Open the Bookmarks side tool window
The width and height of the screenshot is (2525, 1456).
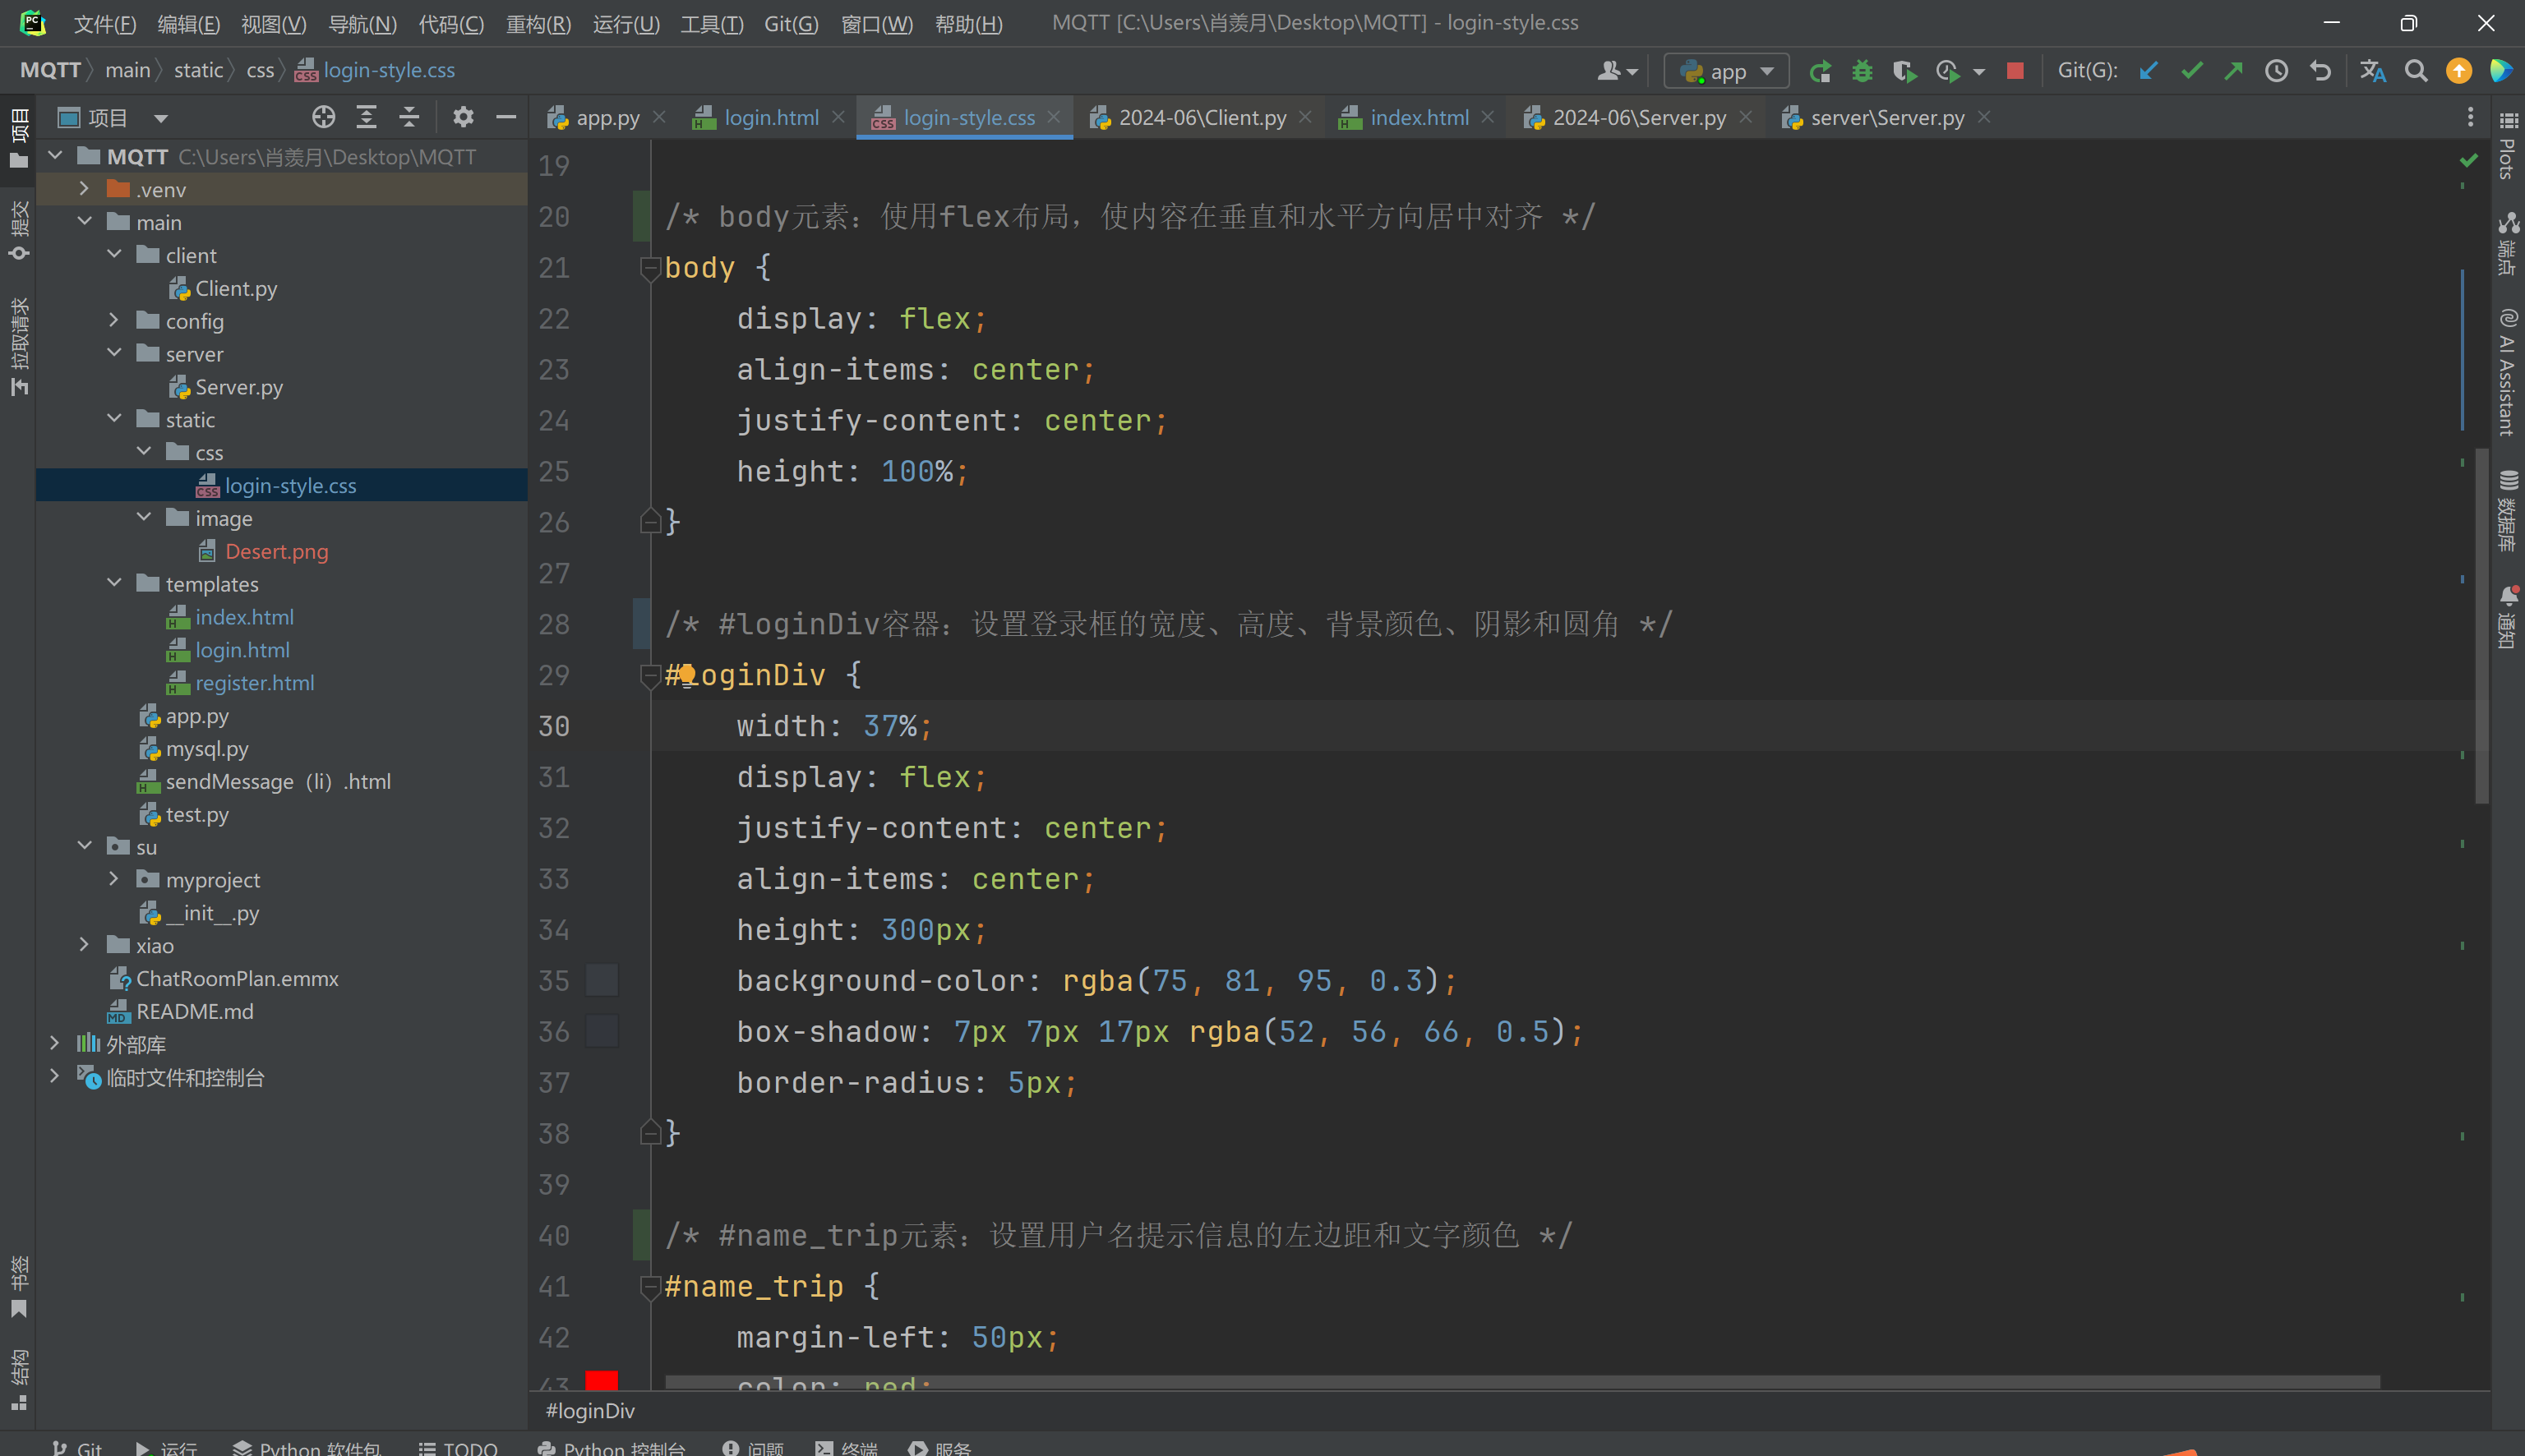[19, 1288]
